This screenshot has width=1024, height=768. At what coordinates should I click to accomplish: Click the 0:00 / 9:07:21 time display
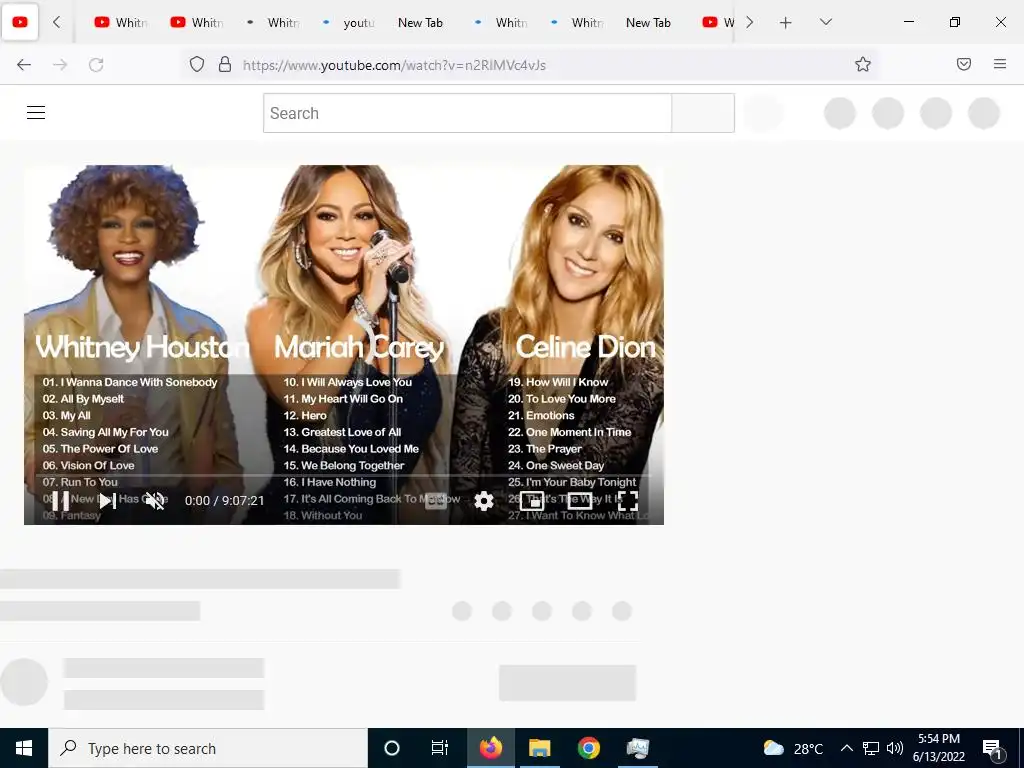225,501
